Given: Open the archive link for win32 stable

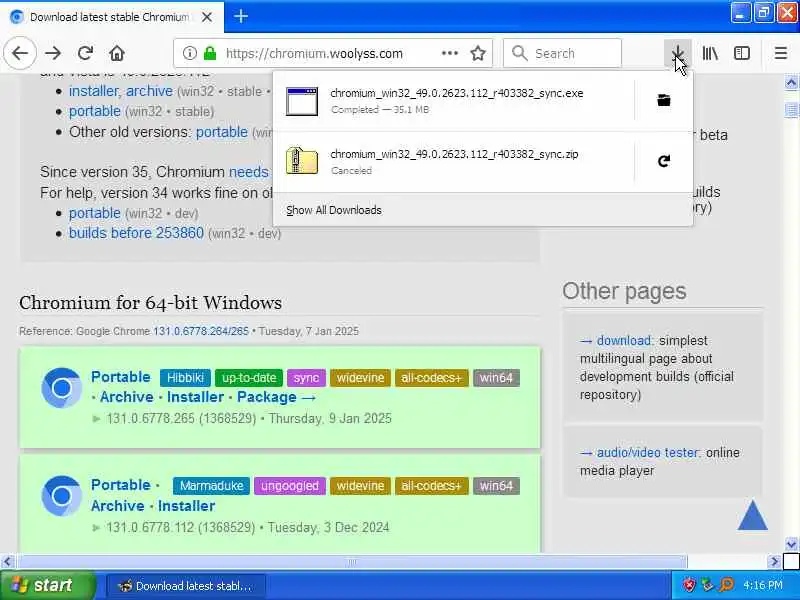Looking at the screenshot, I should coord(149,91).
